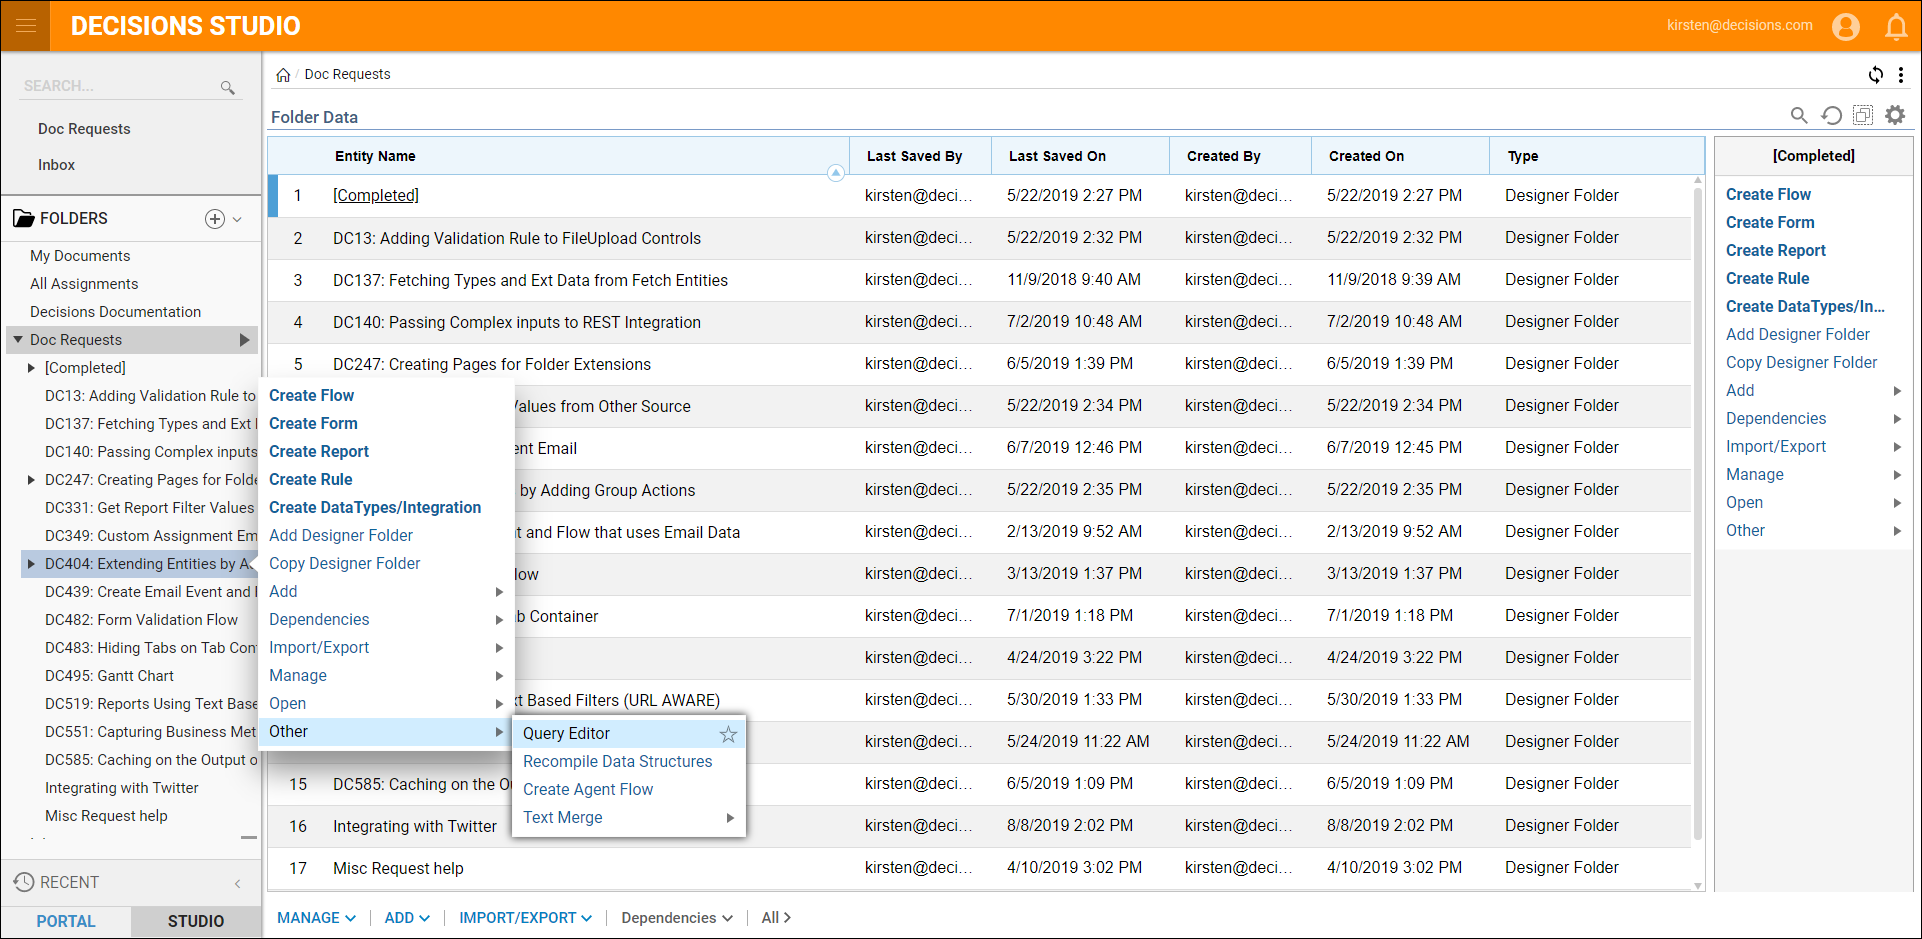Screen dimensions: 1922x939
Task: Expand the DC404 tree node
Action: (x=32, y=564)
